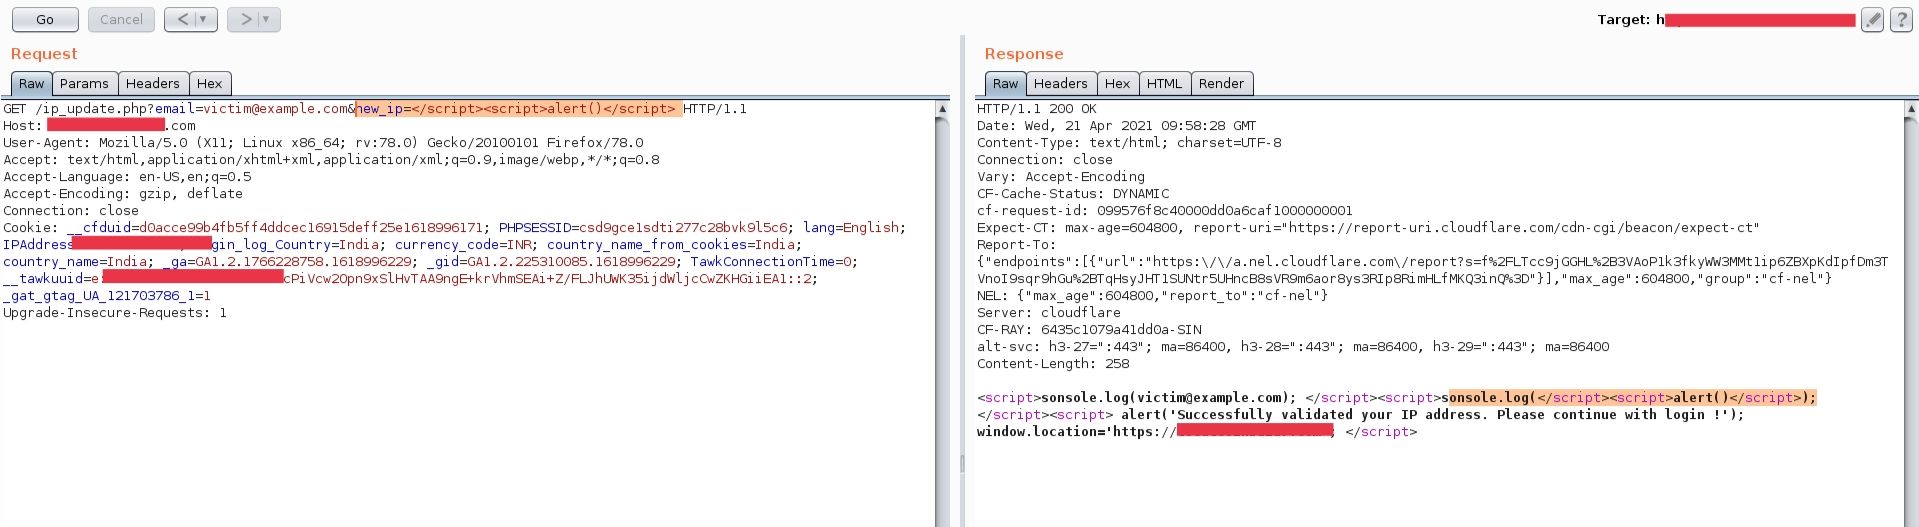The height and width of the screenshot is (527, 1919).
Task: Click the GET /ip_update.php request line
Action: click(375, 109)
